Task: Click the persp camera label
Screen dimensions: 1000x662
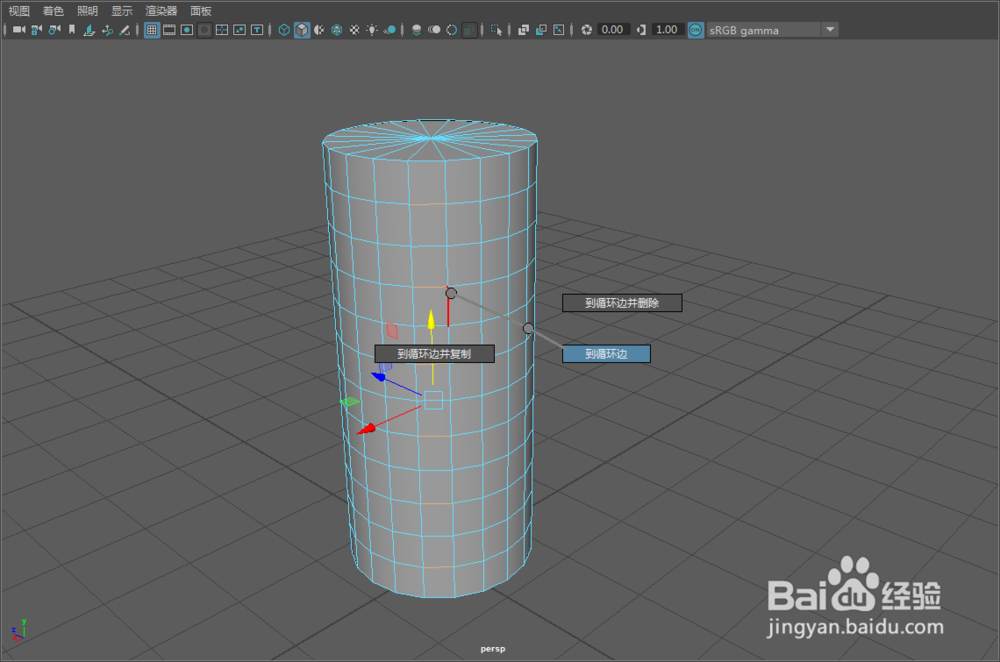Action: tap(493, 649)
